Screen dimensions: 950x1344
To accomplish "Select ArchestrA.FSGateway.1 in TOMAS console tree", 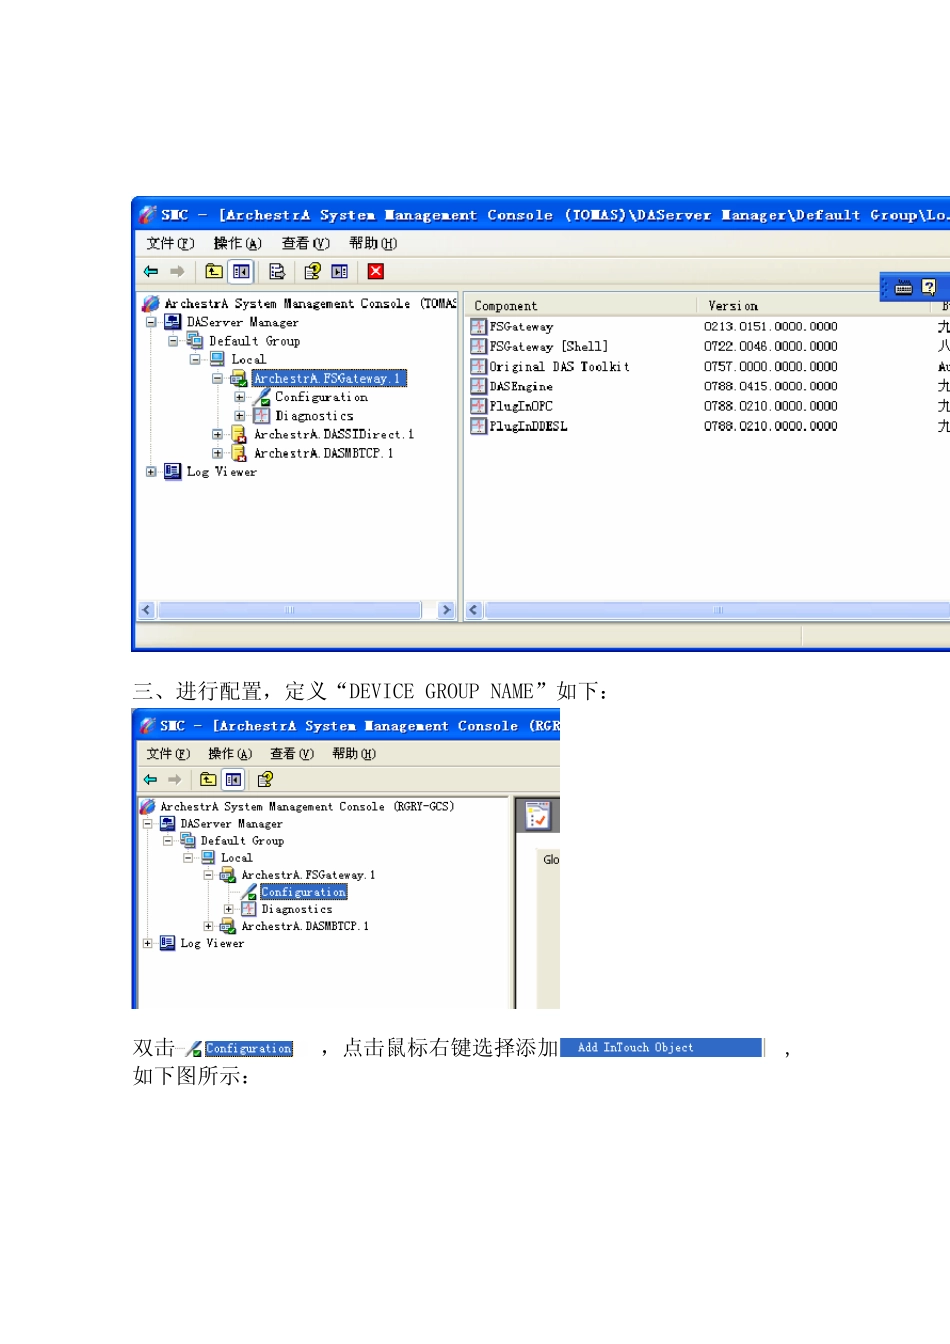I will click(329, 378).
